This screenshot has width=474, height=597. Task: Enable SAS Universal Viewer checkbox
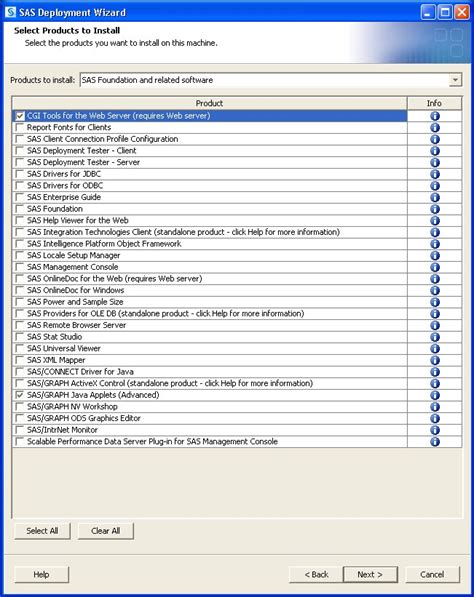pyautogui.click(x=19, y=348)
